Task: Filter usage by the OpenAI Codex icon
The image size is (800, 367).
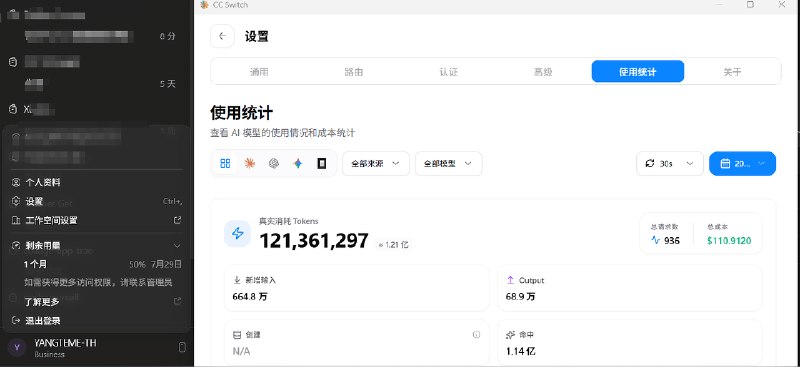Action: [x=274, y=163]
